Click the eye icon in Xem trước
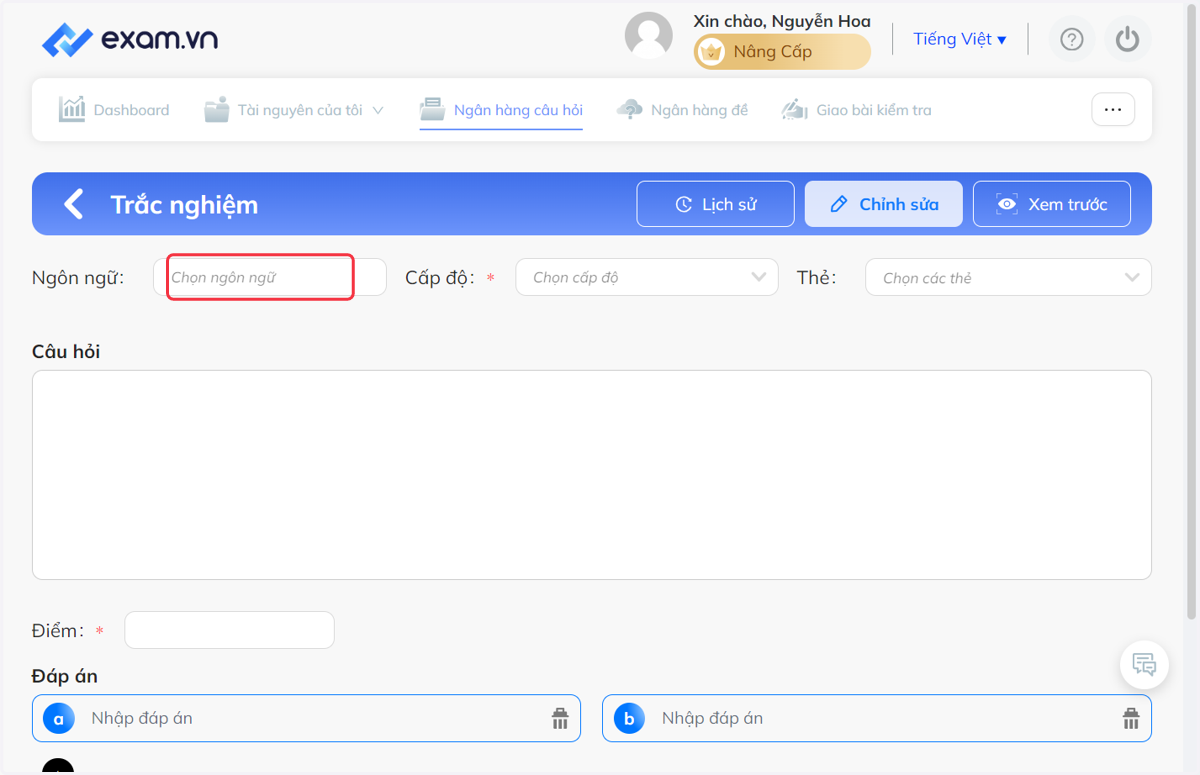1200x775 pixels. [x=1007, y=204]
